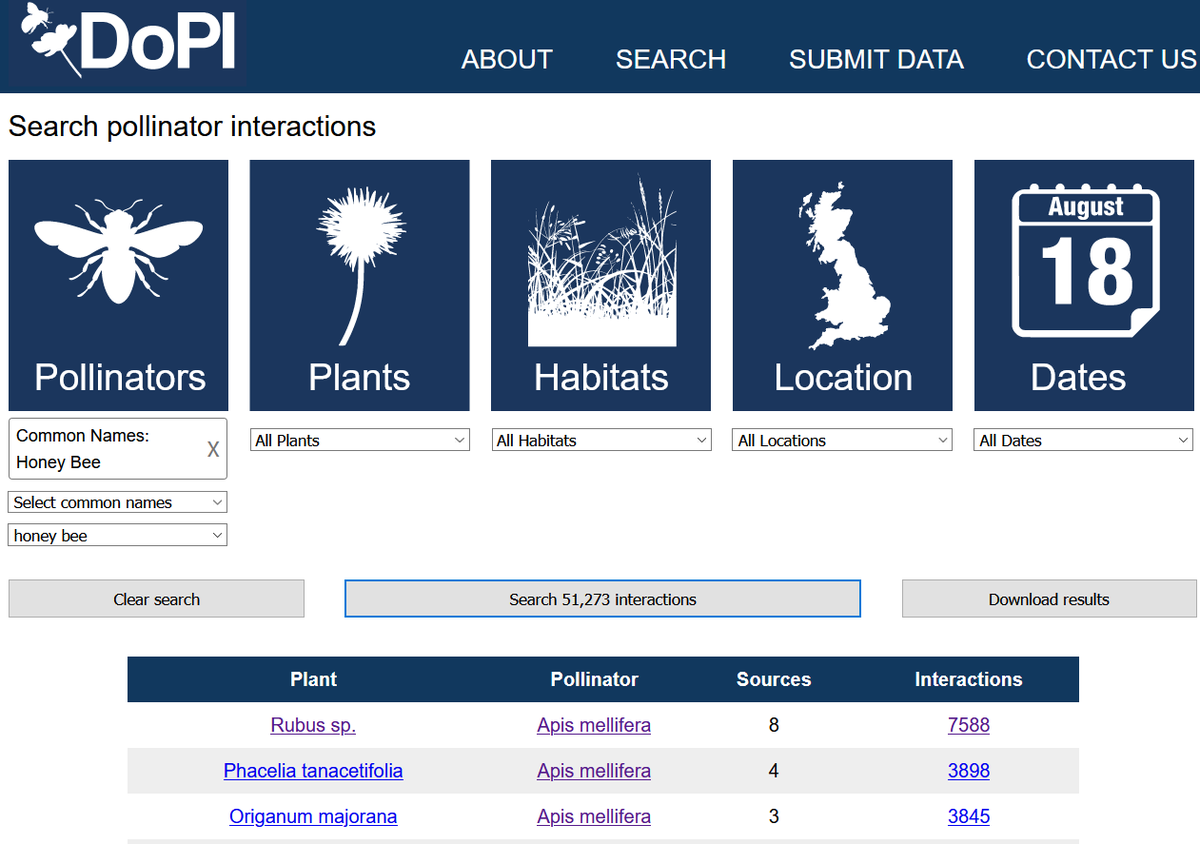Viewport: 1200px width, 844px height.
Task: Click Download results
Action: (1048, 598)
